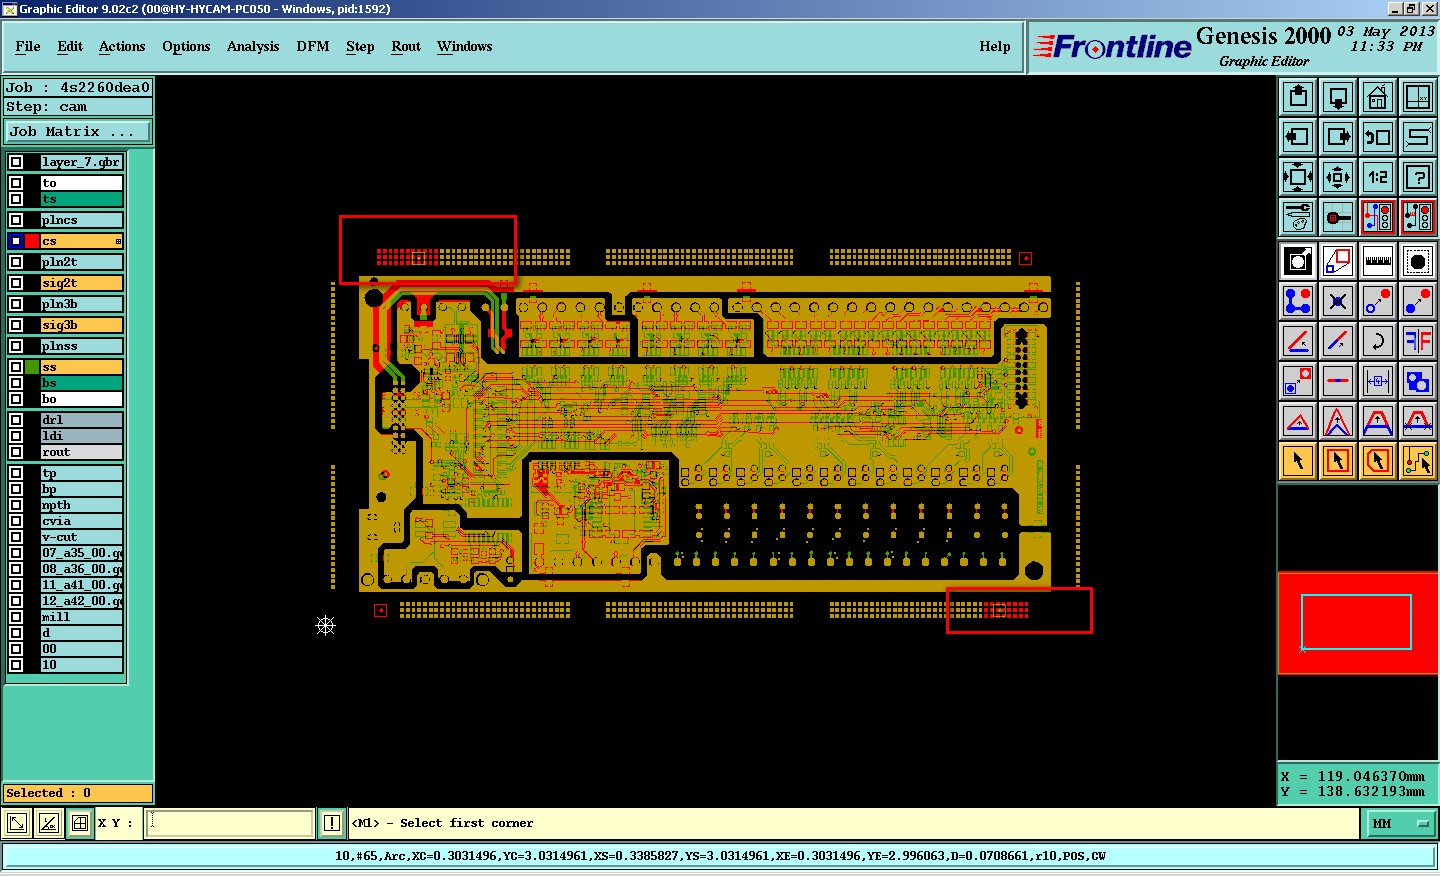Select the npth layer name
This screenshot has height=876, width=1440.
(82, 505)
